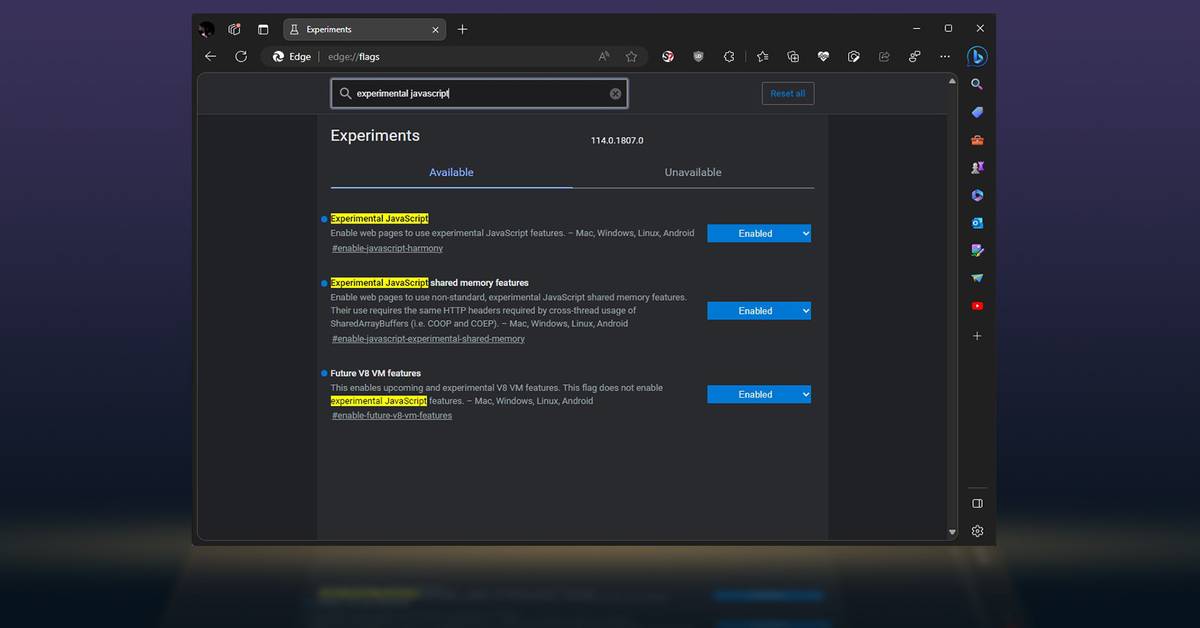
Task: Select the Available tab
Action: [451, 172]
